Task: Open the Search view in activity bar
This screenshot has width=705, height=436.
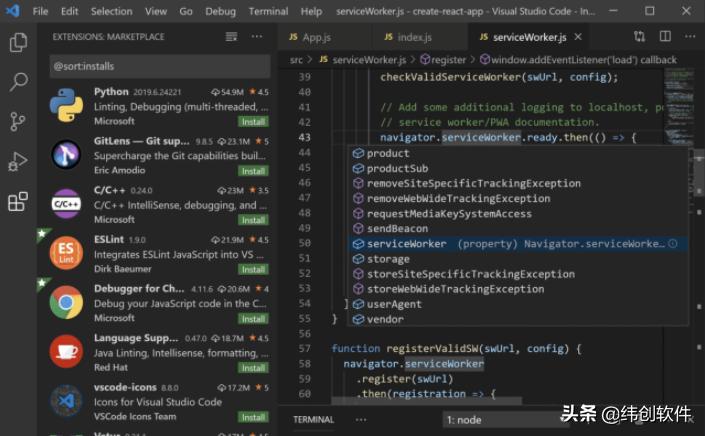Action: (18, 82)
